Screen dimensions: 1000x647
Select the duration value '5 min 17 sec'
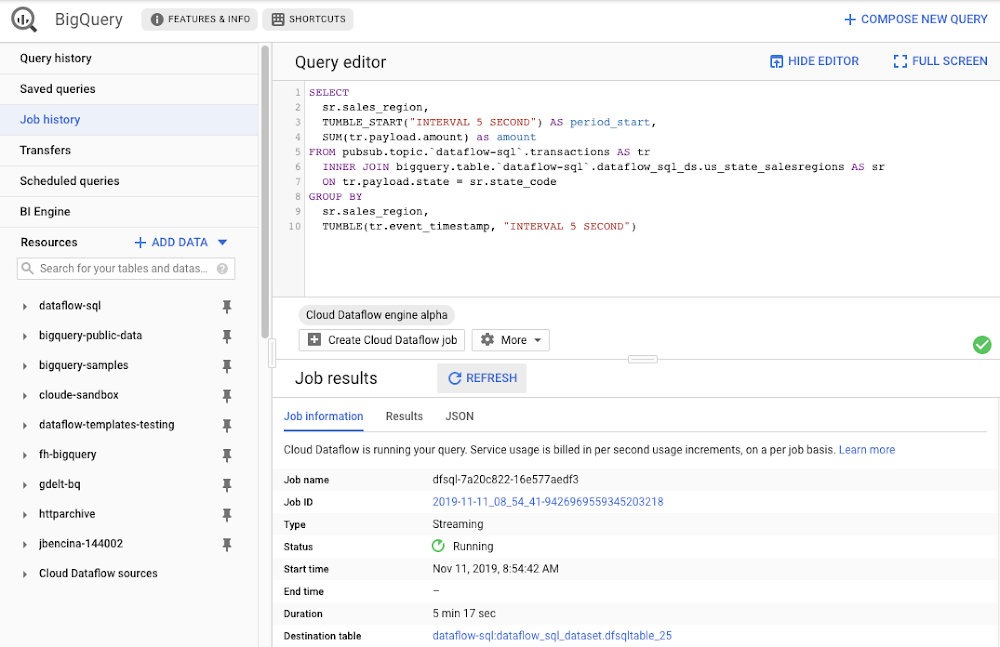pos(464,613)
